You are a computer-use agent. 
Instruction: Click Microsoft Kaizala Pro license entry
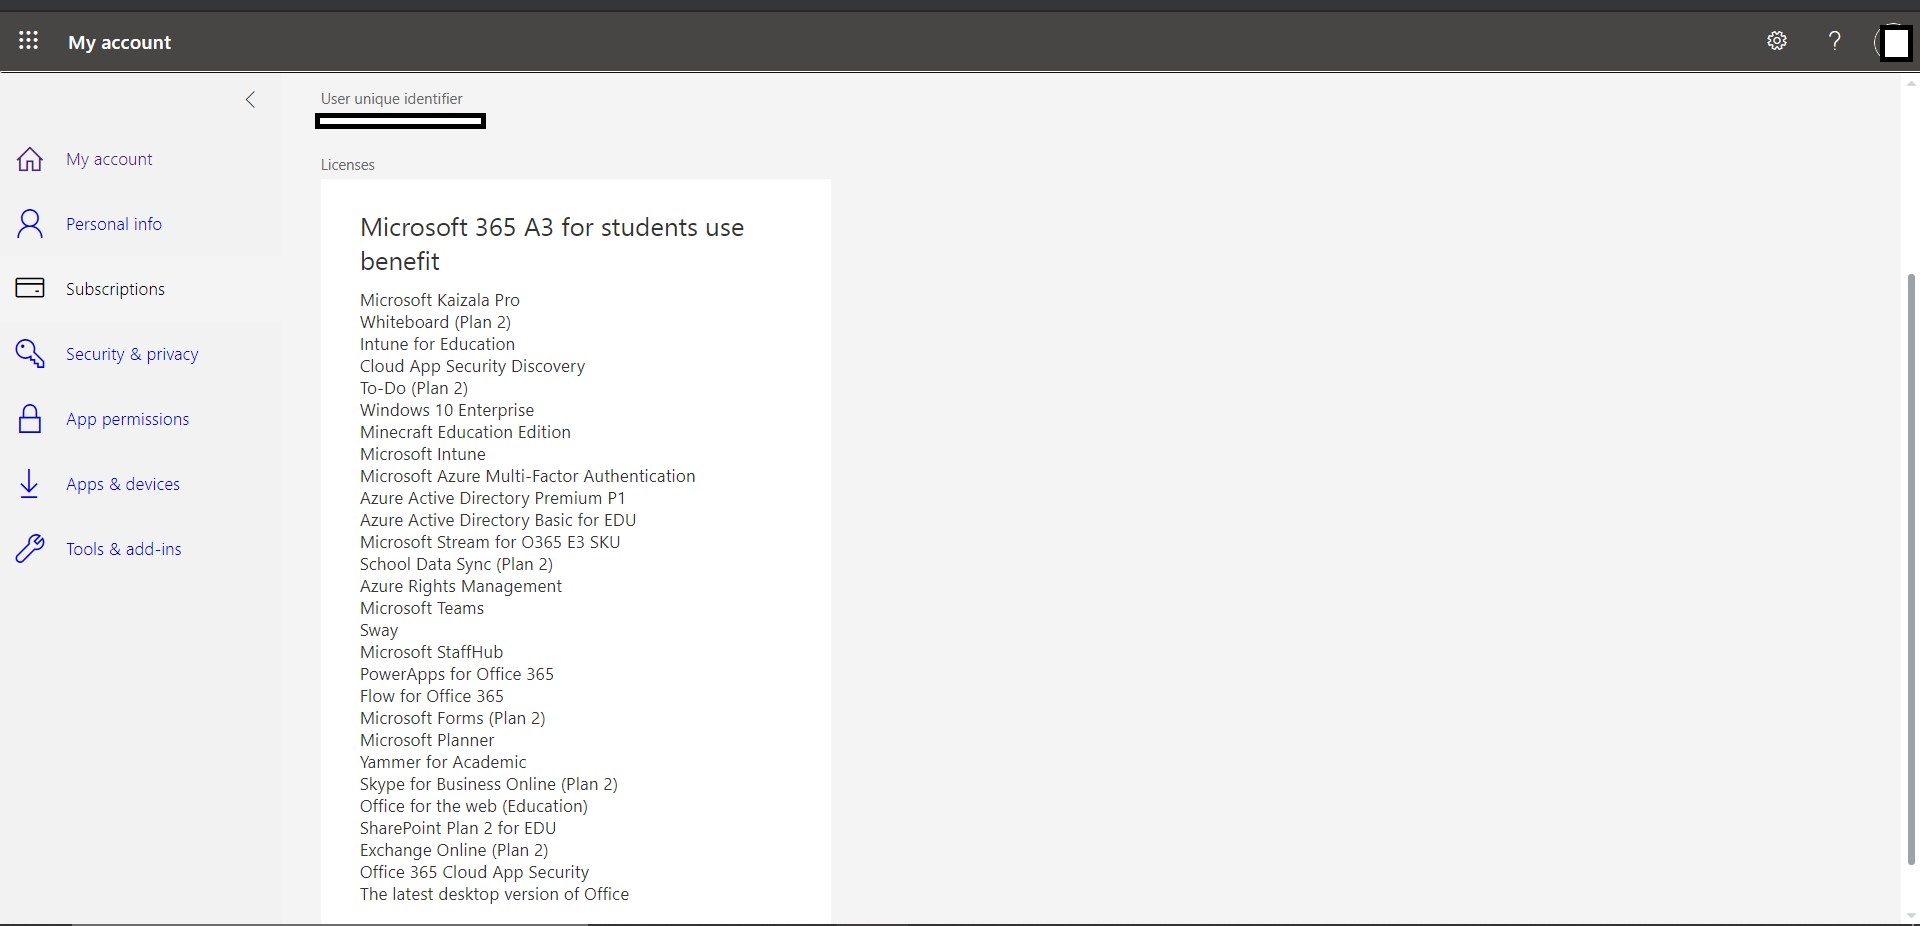click(440, 300)
